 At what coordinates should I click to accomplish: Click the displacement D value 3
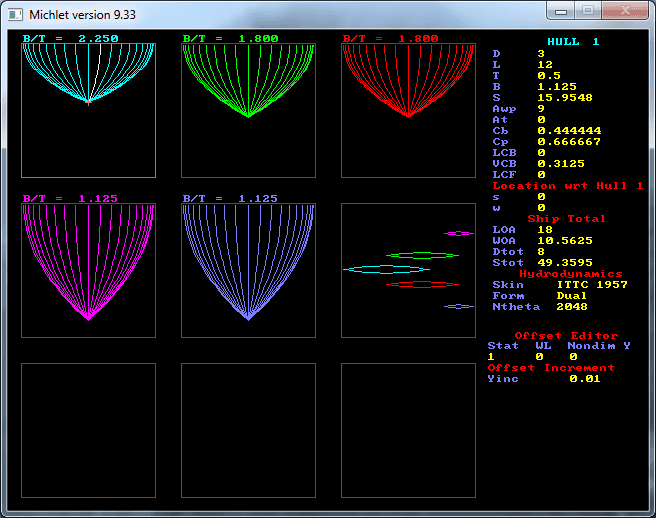(x=541, y=54)
